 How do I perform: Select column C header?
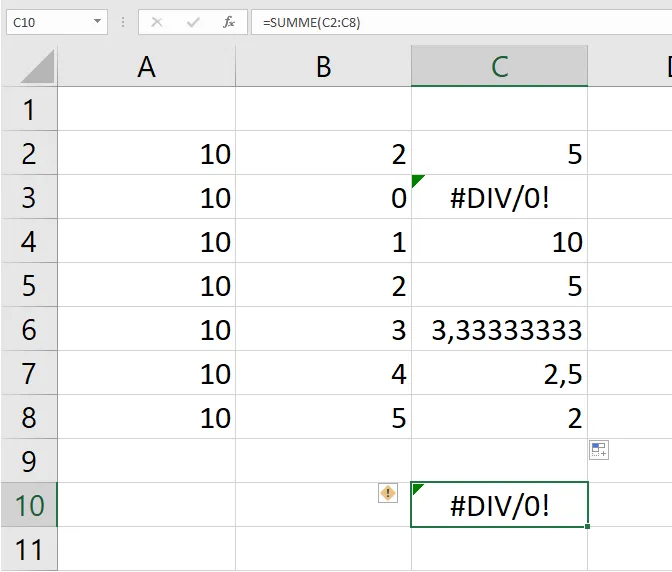[499, 67]
